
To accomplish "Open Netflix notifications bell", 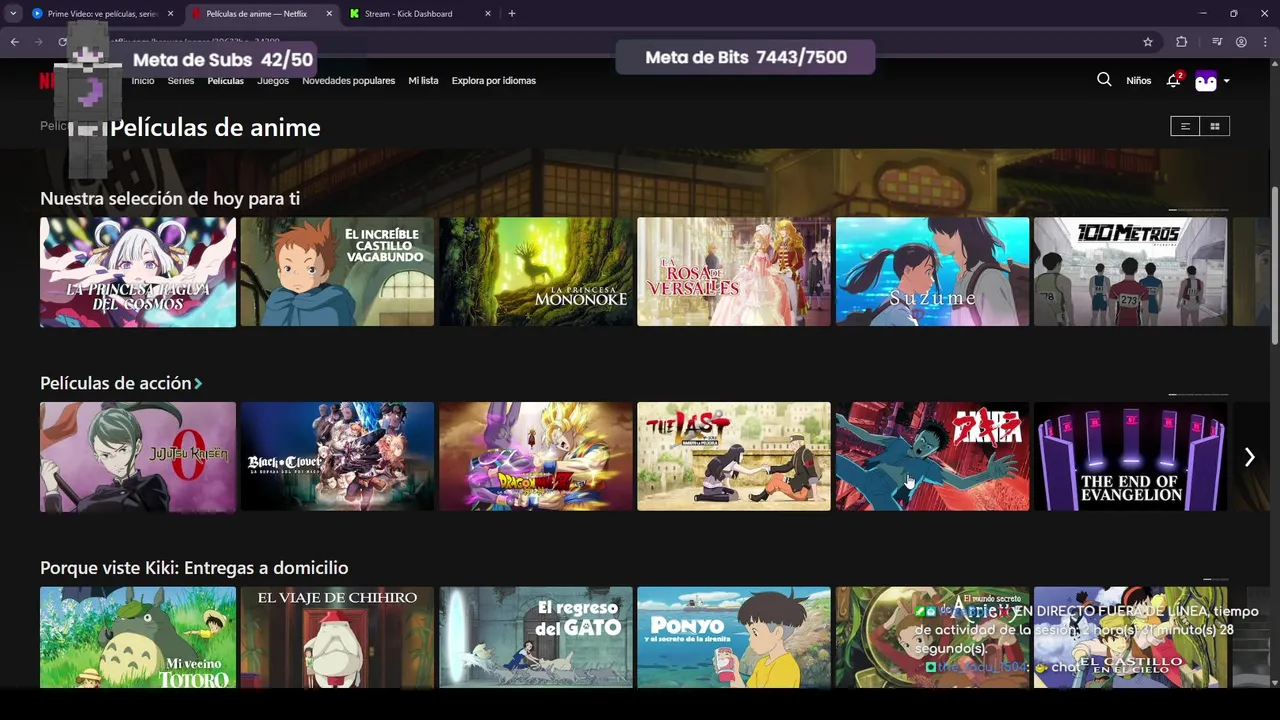I will [1174, 80].
